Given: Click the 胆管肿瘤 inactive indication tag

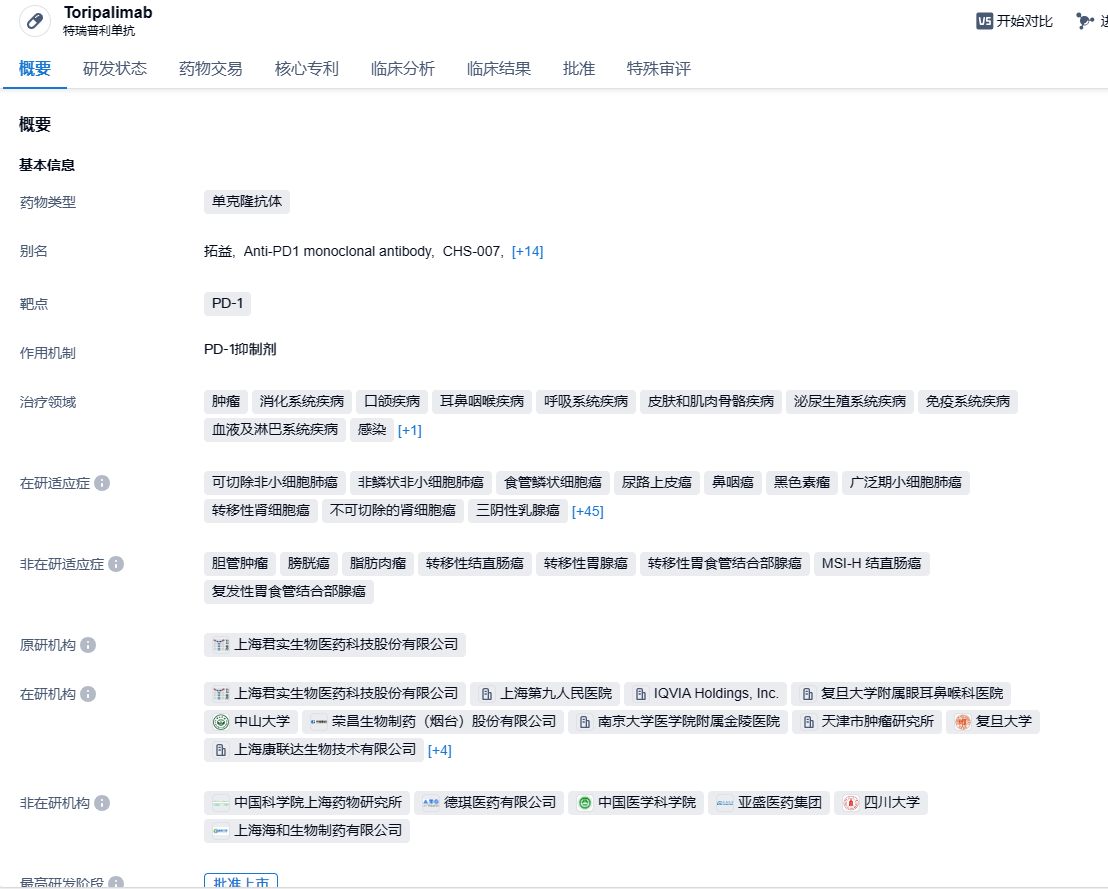Looking at the screenshot, I should pos(240,564).
